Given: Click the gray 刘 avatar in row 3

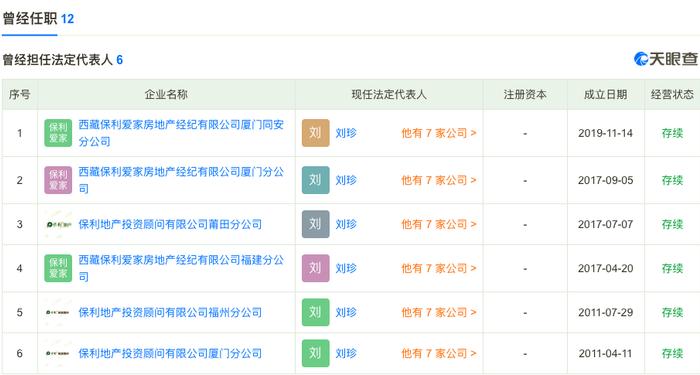Looking at the screenshot, I should 316,224.
